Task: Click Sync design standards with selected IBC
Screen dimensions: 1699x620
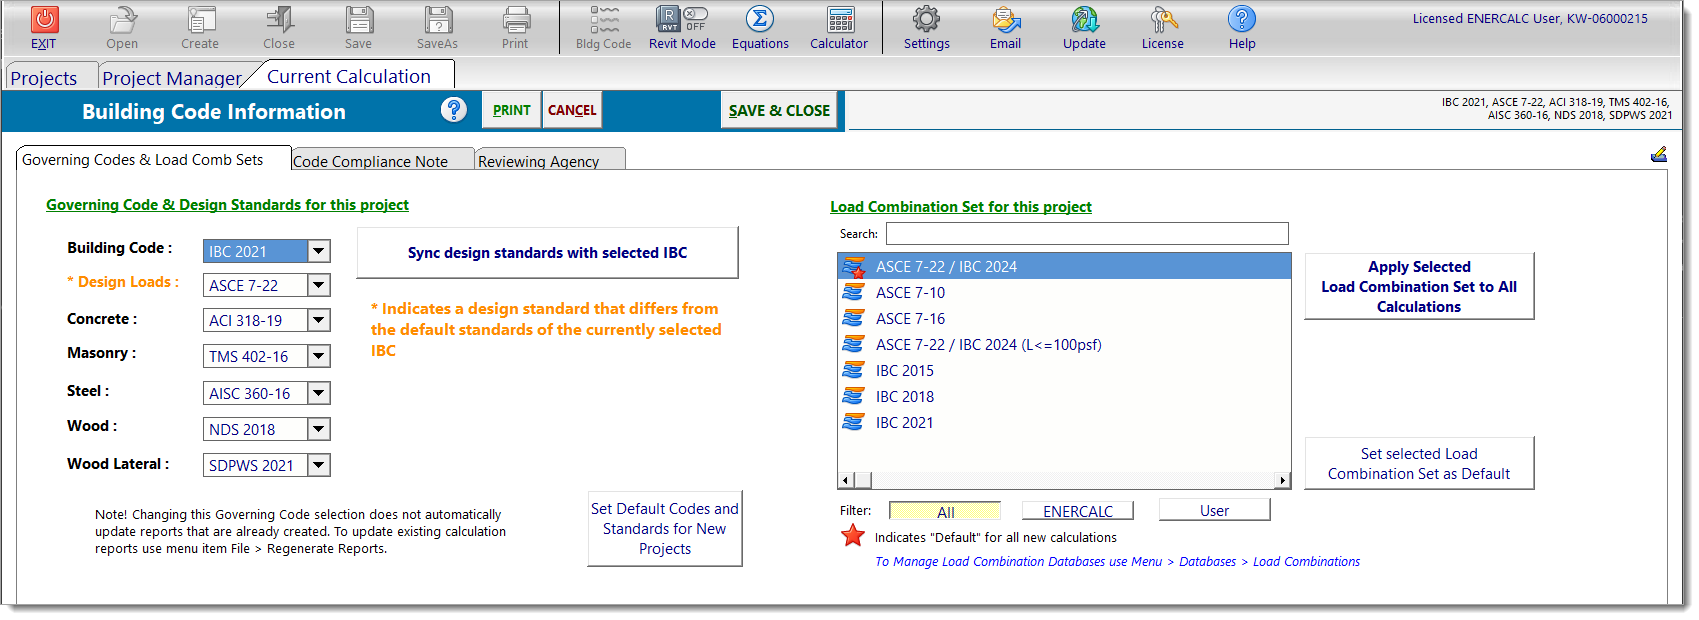Action: pos(548,253)
